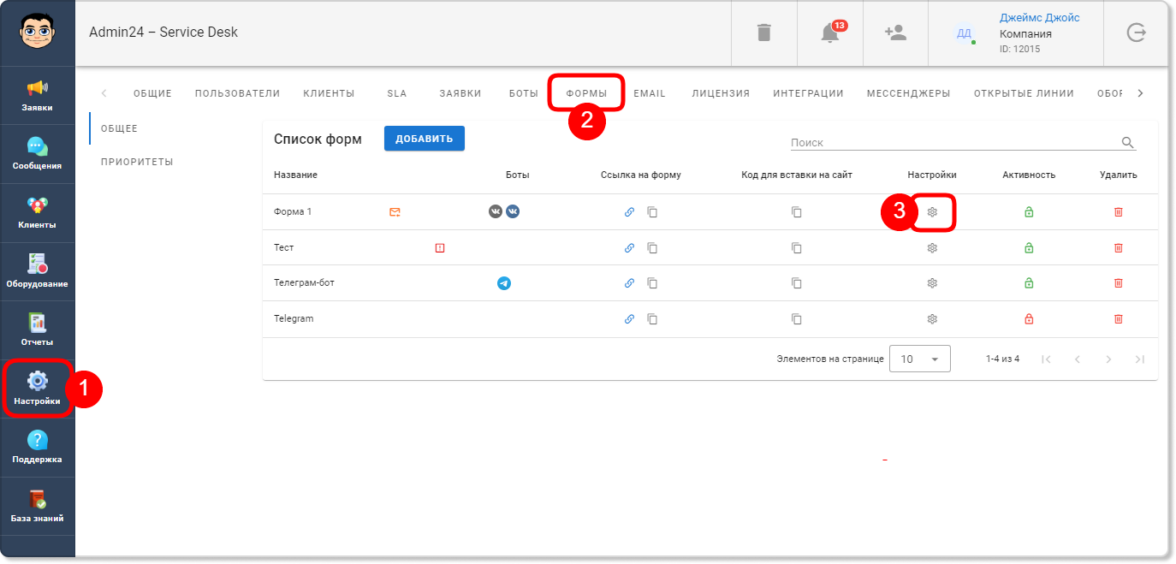Switch to the SLA tab
The height and width of the screenshot is (564, 1176).
[396, 94]
